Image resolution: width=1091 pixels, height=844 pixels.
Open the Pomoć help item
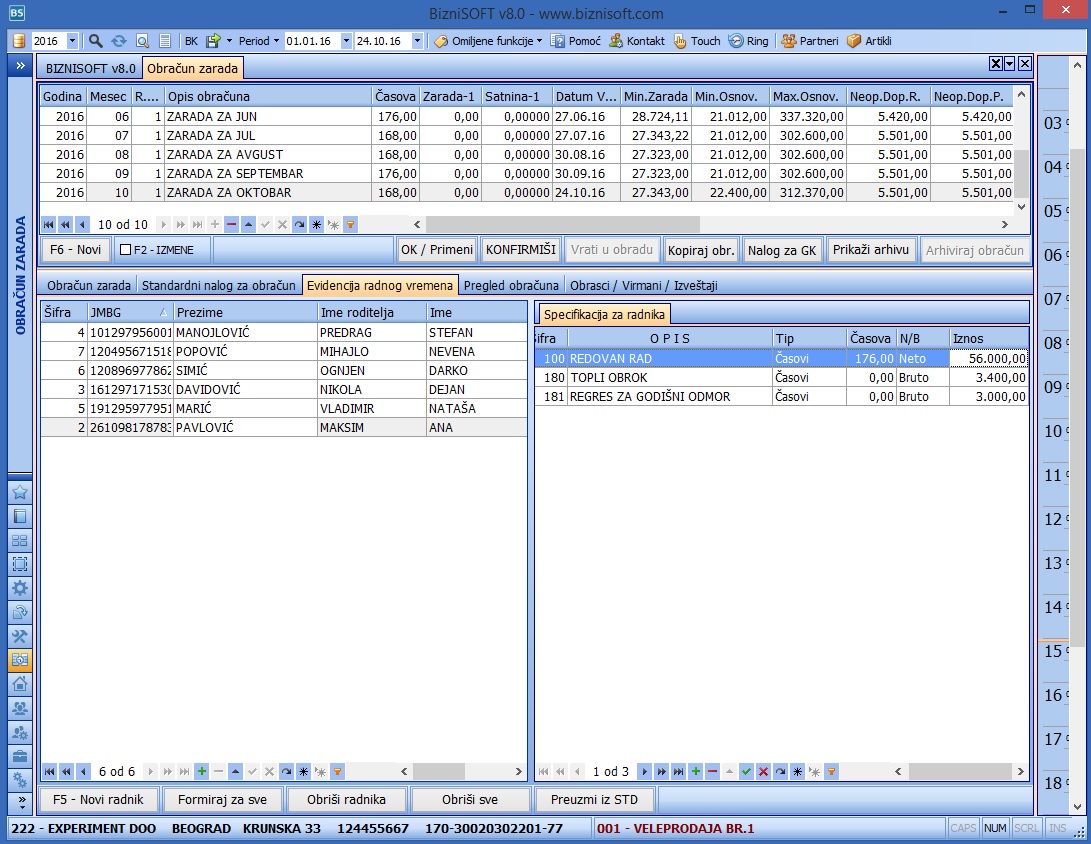[575, 41]
